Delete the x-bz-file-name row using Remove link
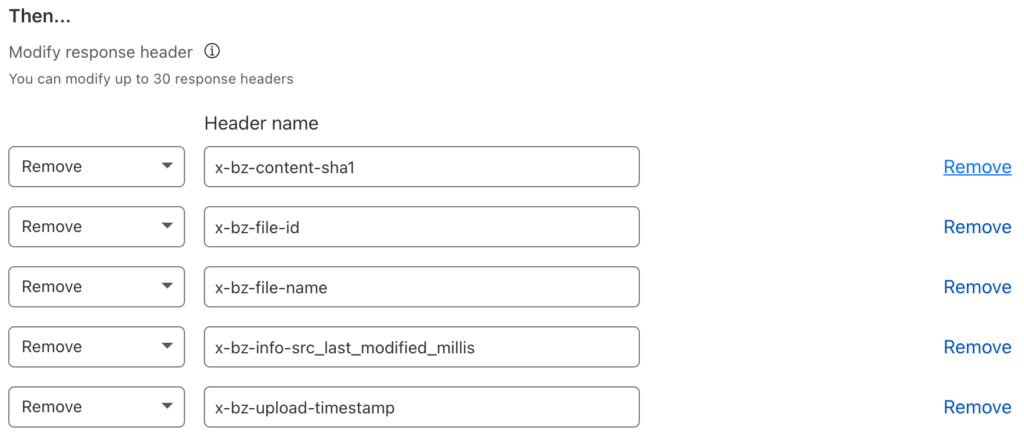 [977, 287]
